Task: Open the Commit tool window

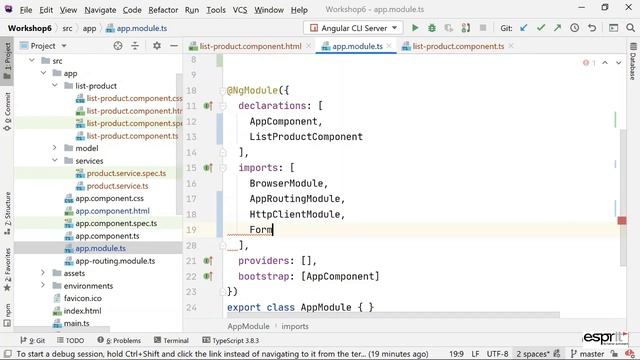Action: (7, 111)
